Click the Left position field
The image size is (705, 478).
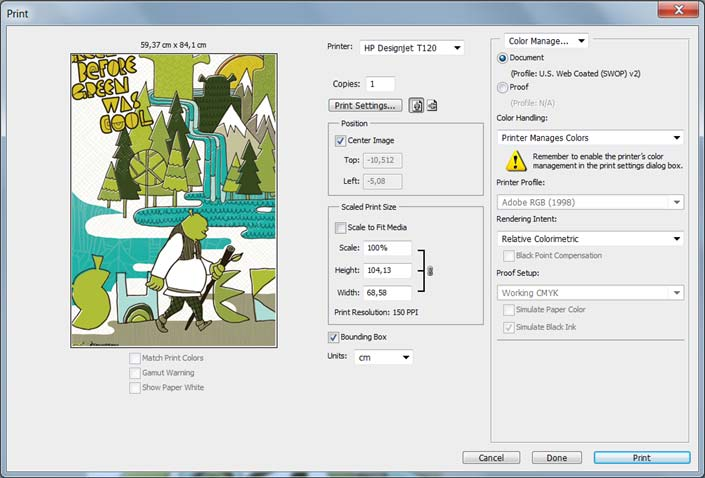click(x=382, y=181)
